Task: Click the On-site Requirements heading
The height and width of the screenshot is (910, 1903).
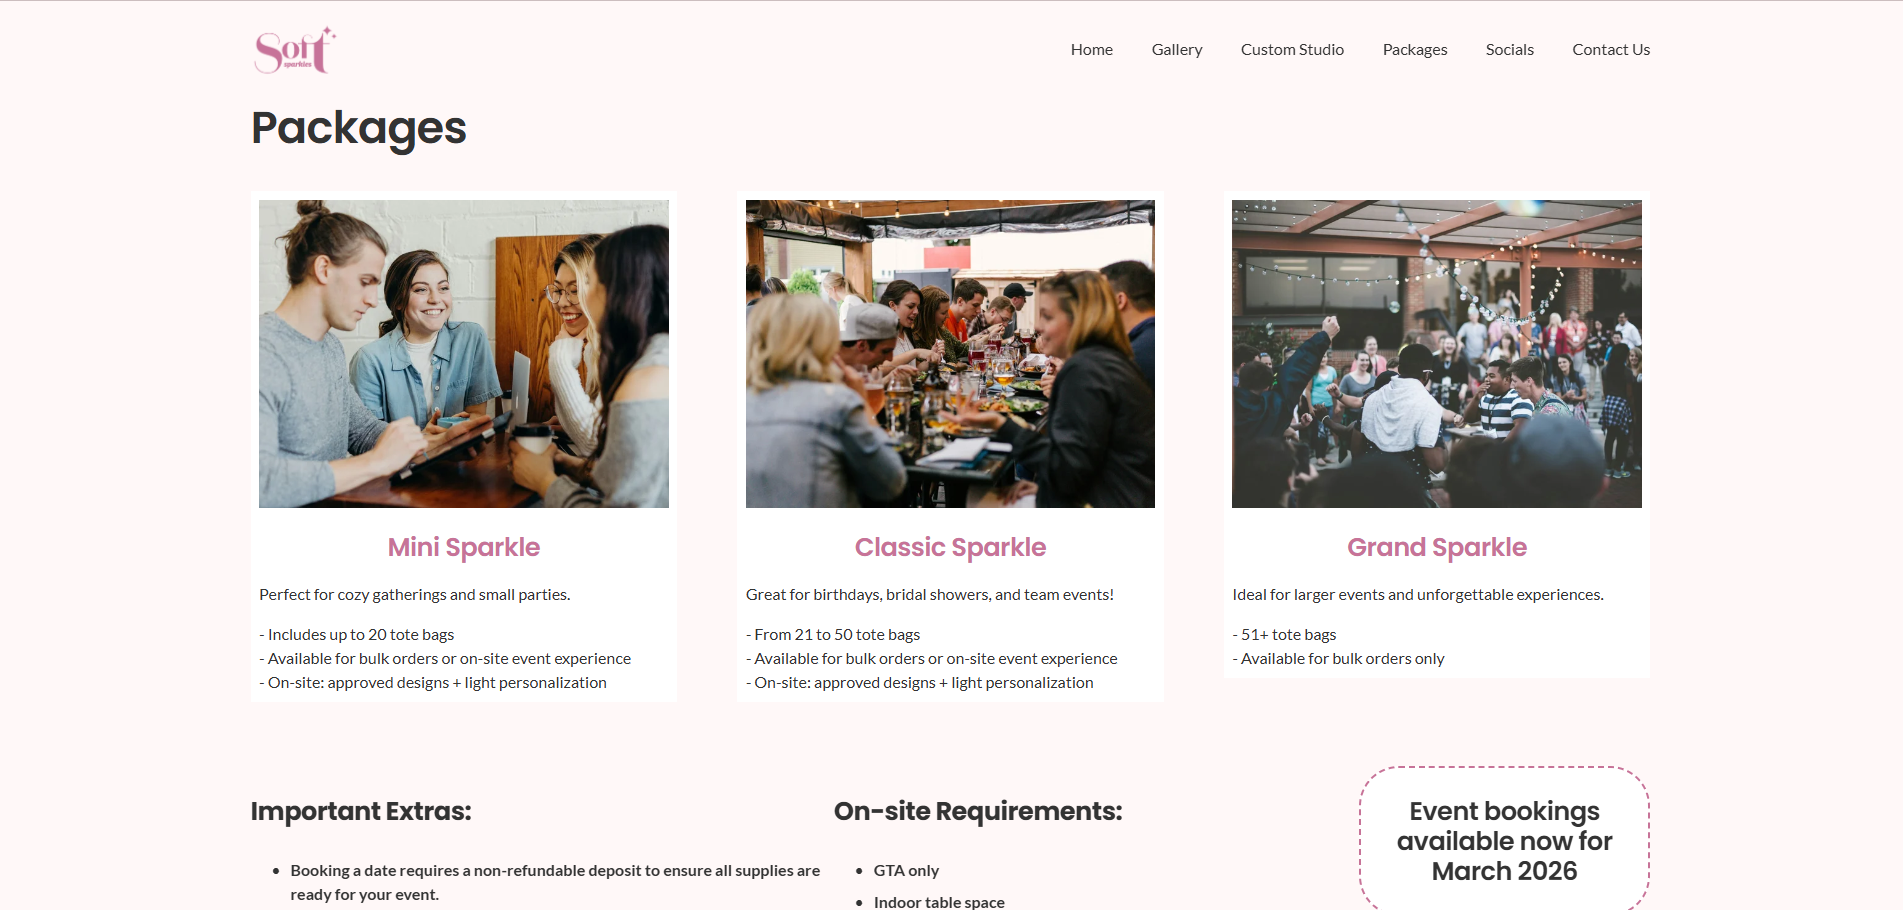Action: click(978, 811)
